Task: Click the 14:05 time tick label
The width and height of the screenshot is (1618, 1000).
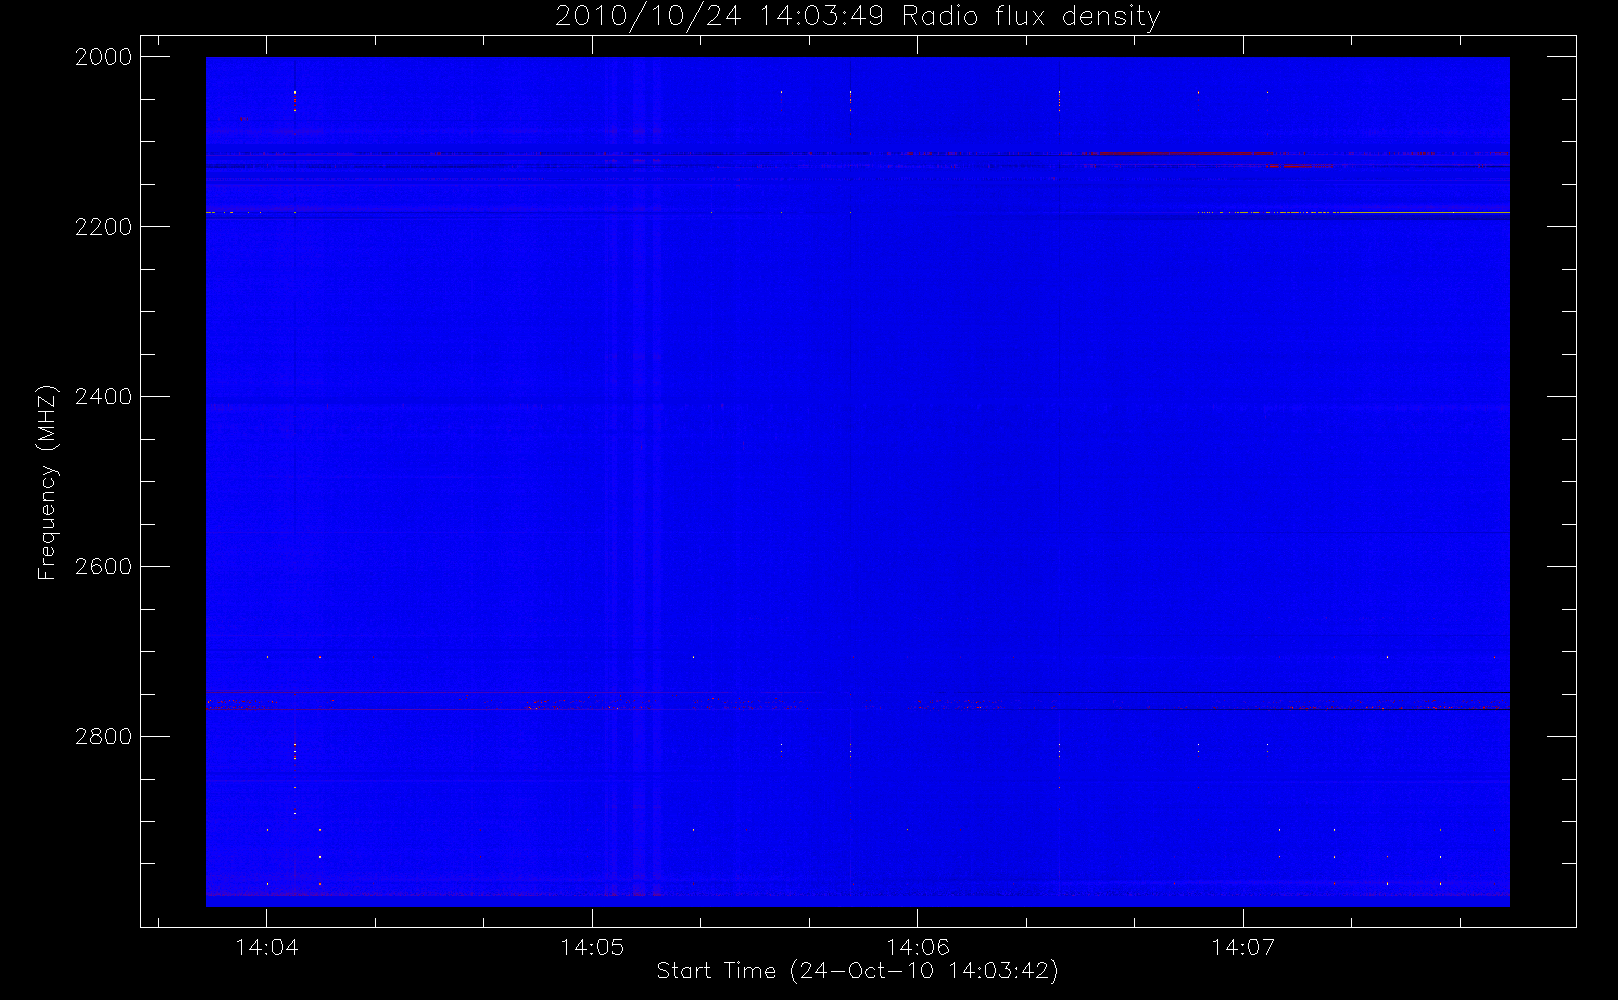Action: [x=592, y=947]
